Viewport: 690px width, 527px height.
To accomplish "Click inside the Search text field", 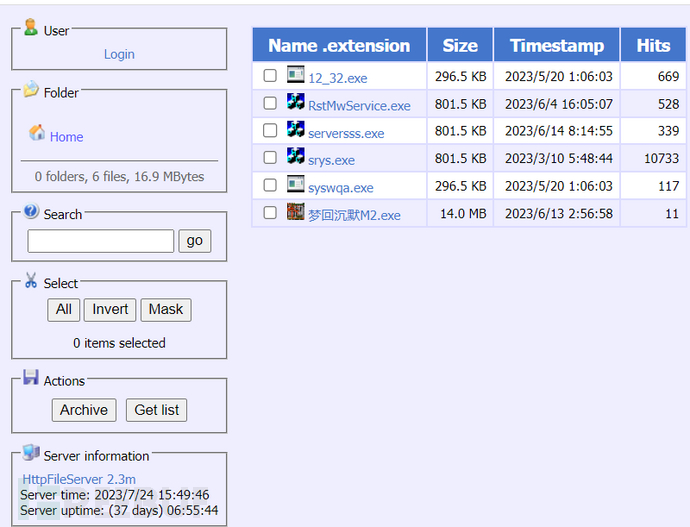I will click(x=100, y=241).
